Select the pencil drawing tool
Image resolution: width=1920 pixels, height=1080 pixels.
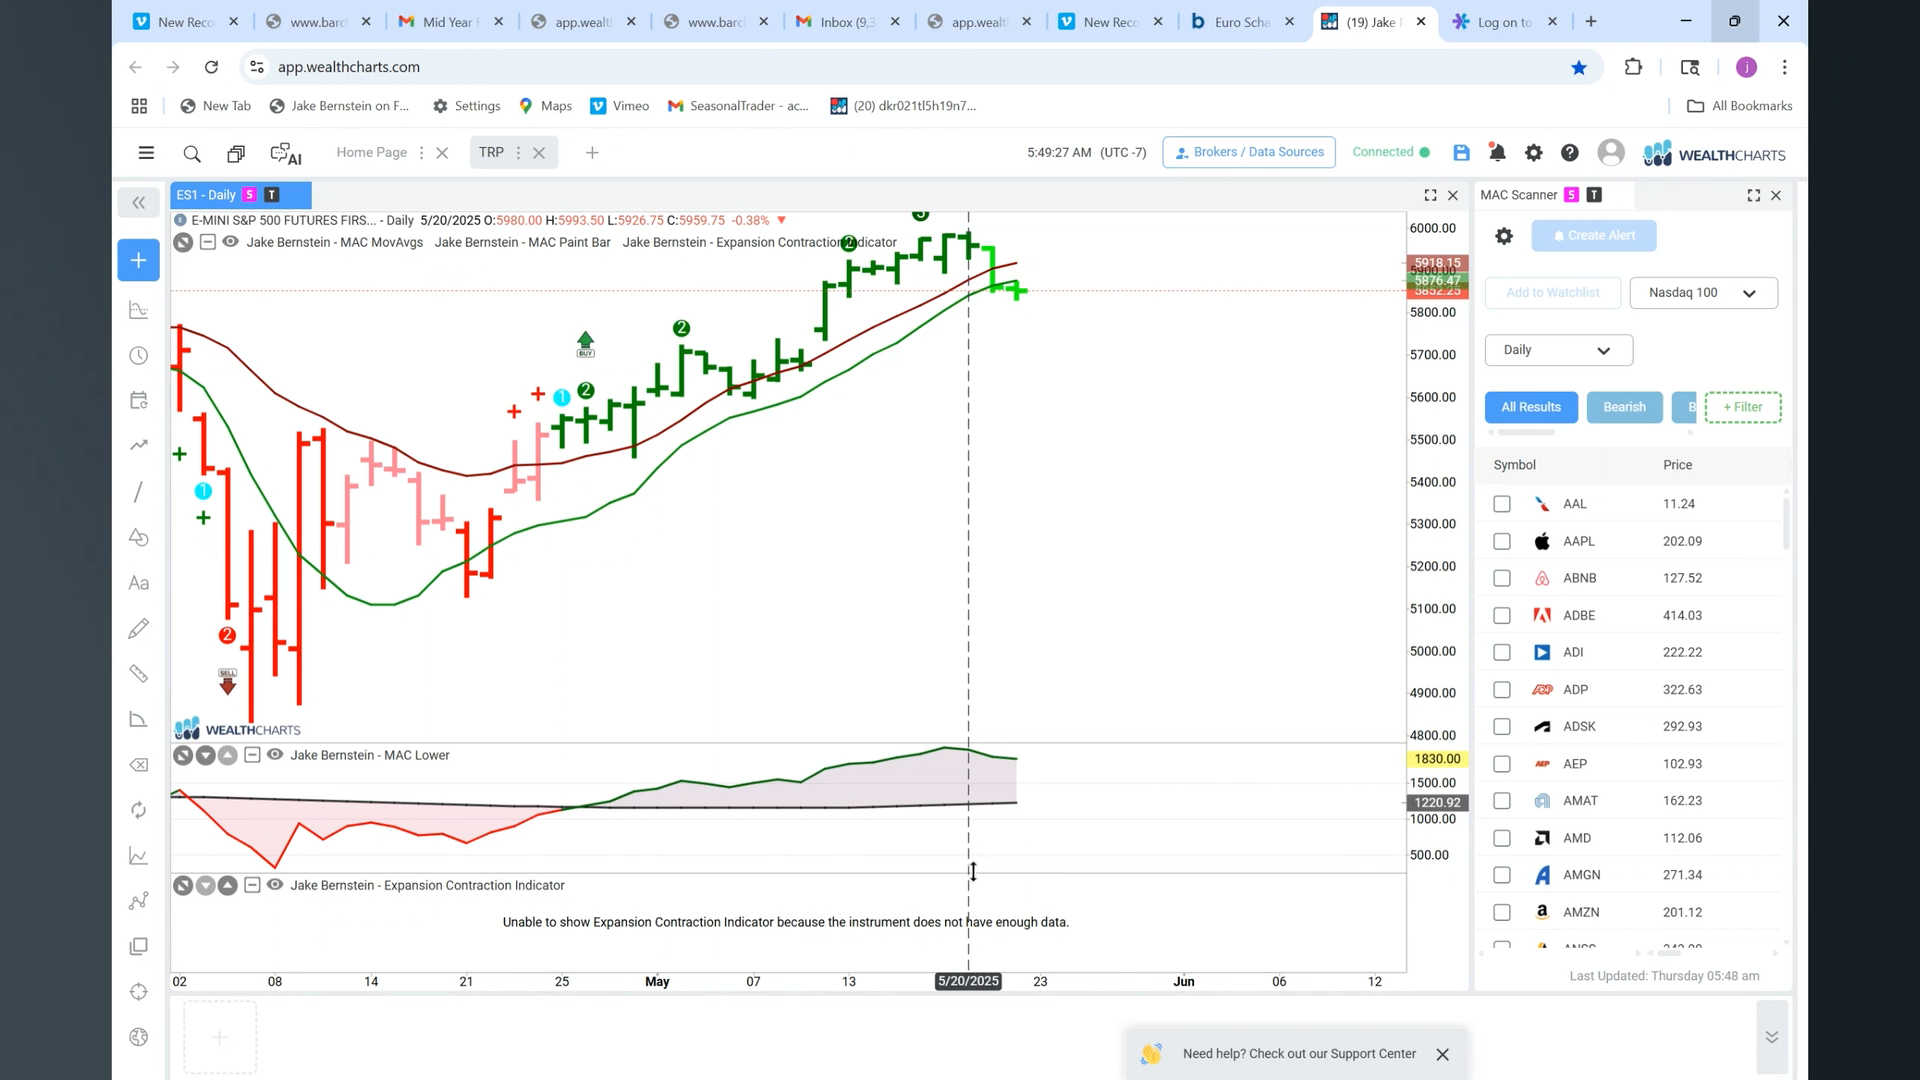(139, 628)
